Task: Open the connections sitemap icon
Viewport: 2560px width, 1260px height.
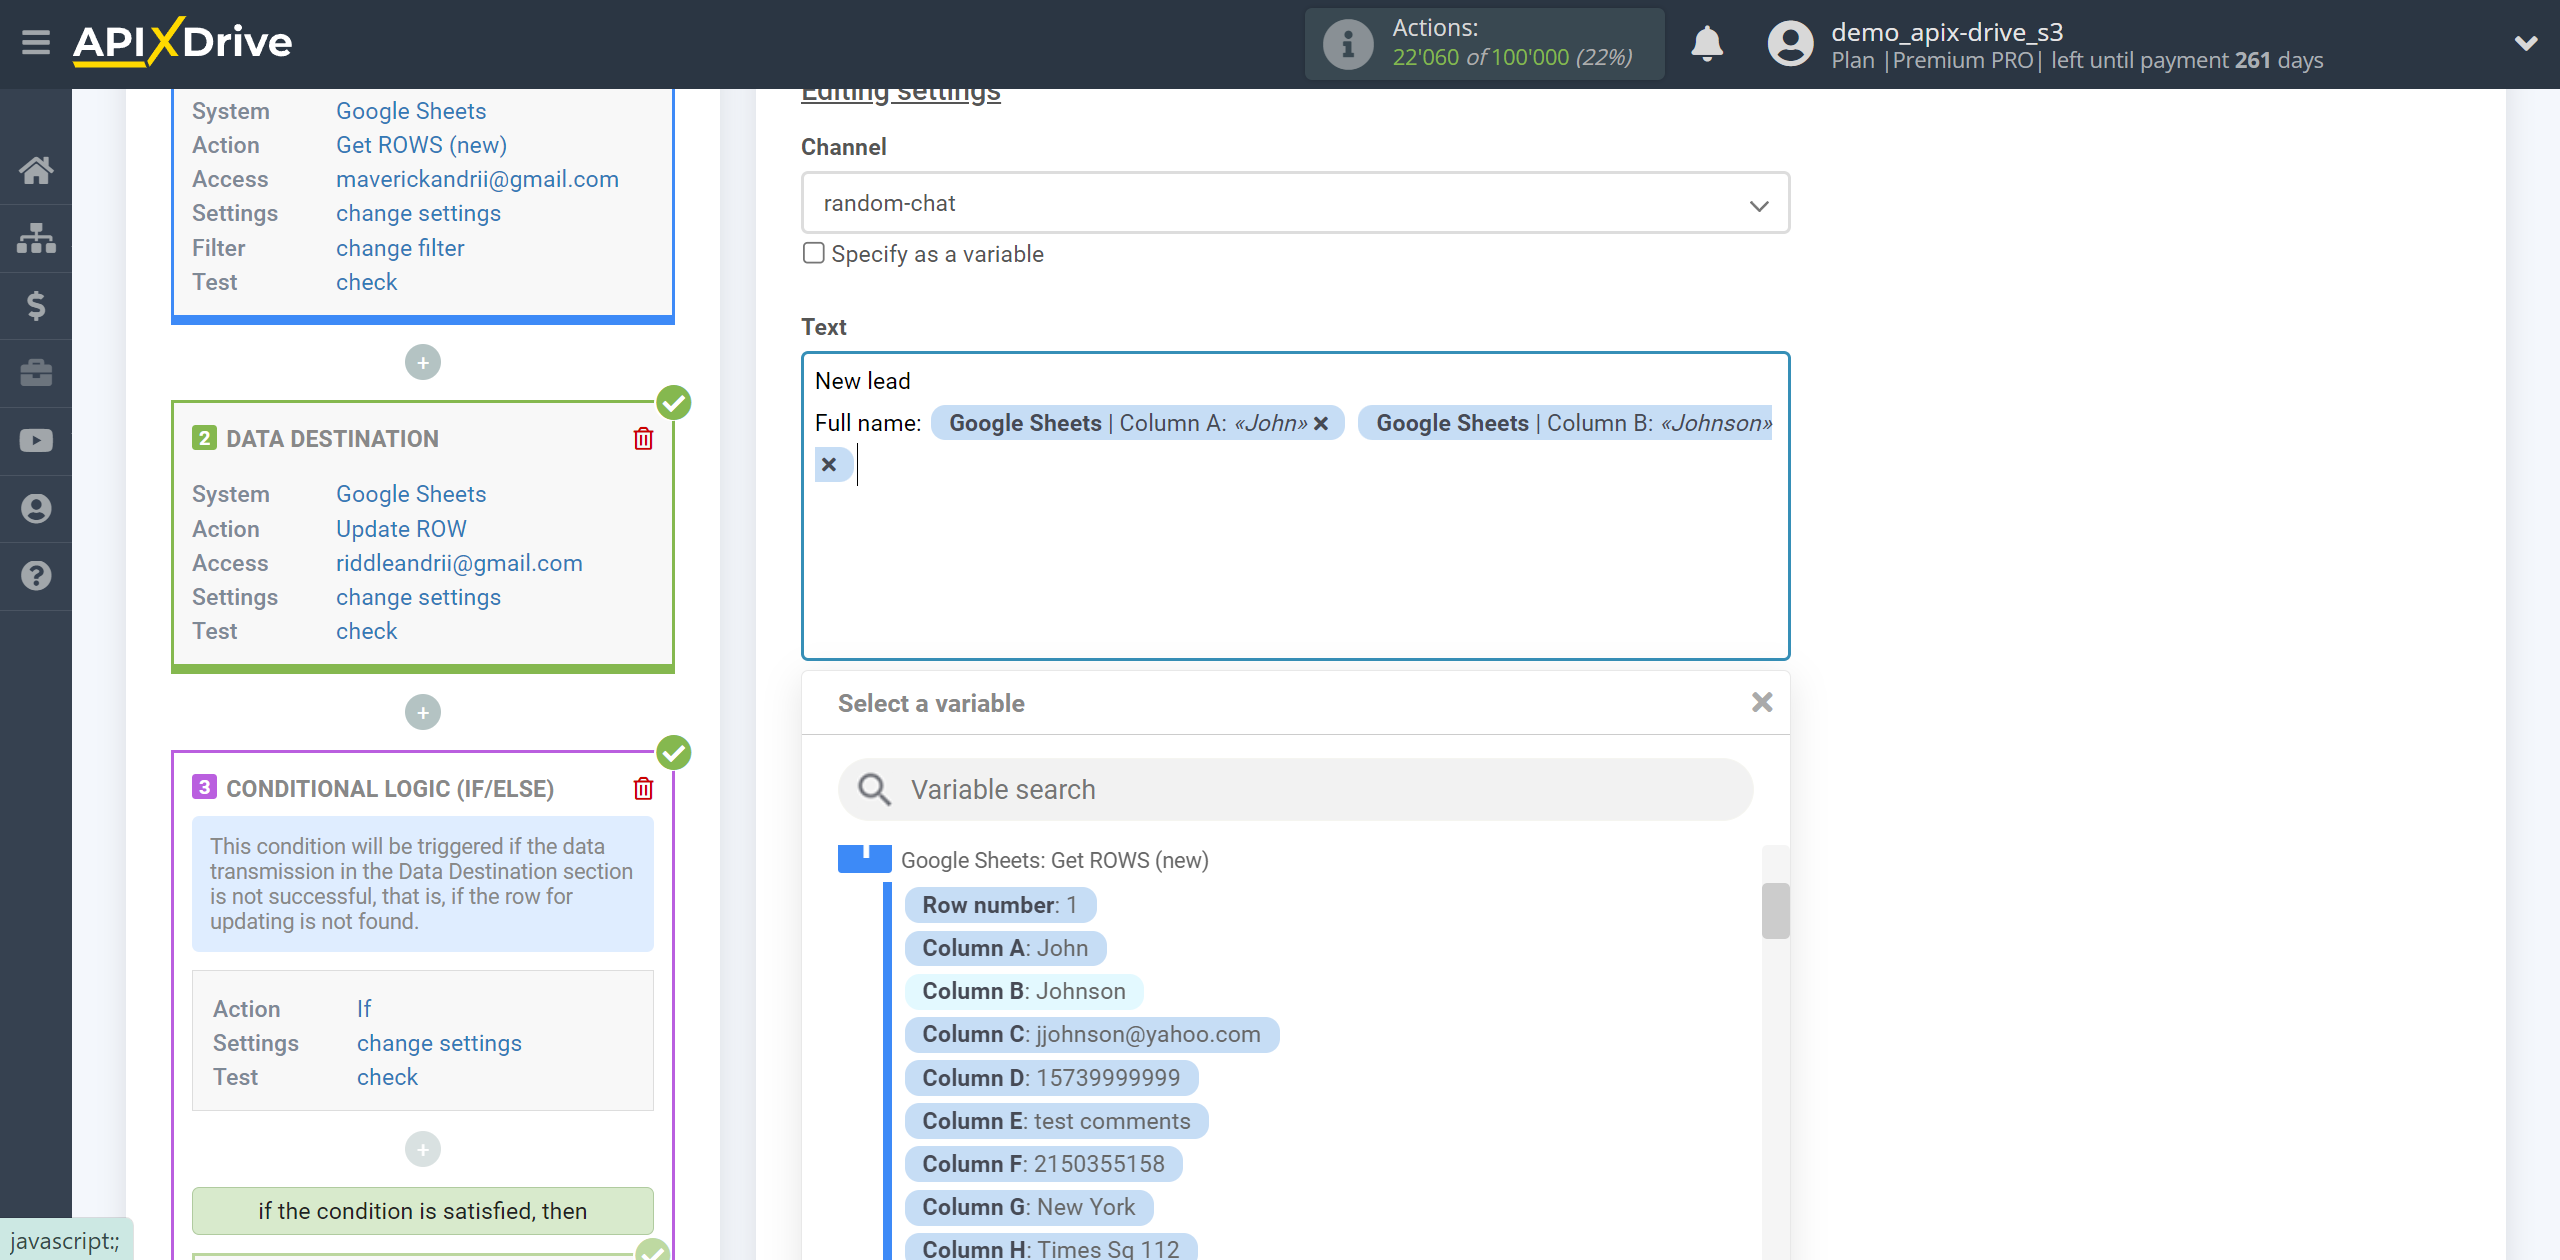Action: (36, 238)
